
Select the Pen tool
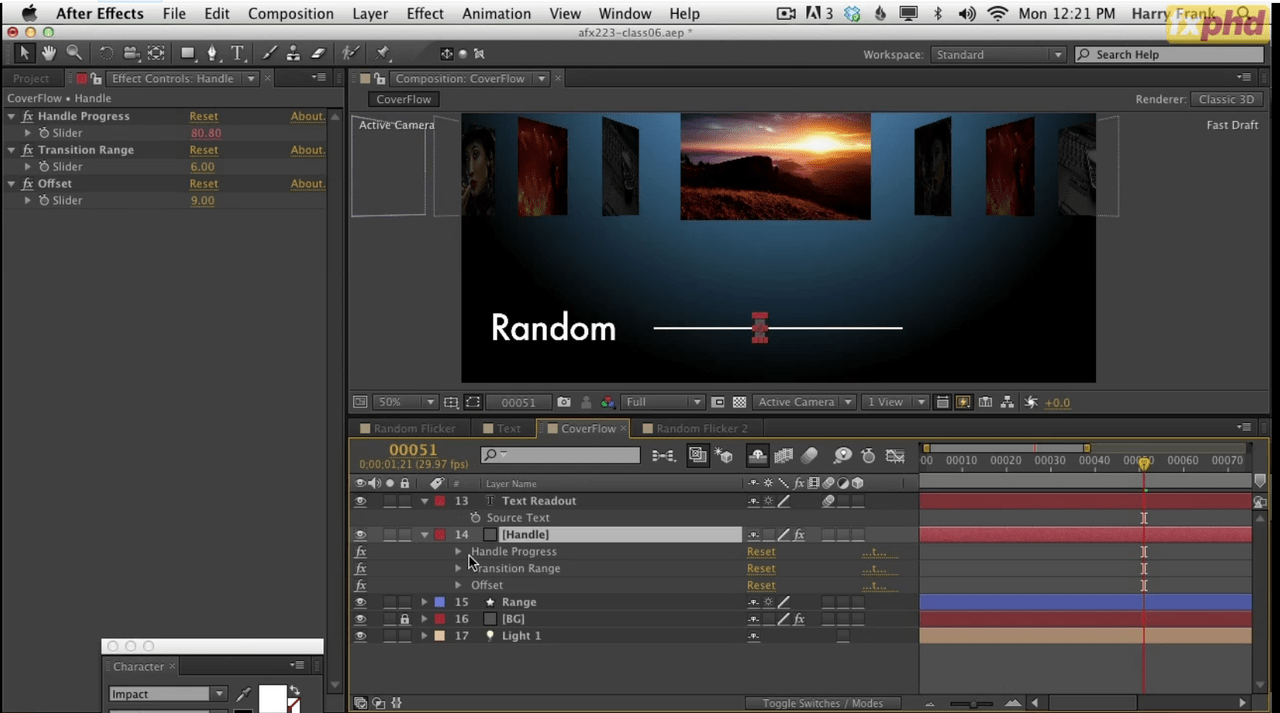tap(212, 53)
